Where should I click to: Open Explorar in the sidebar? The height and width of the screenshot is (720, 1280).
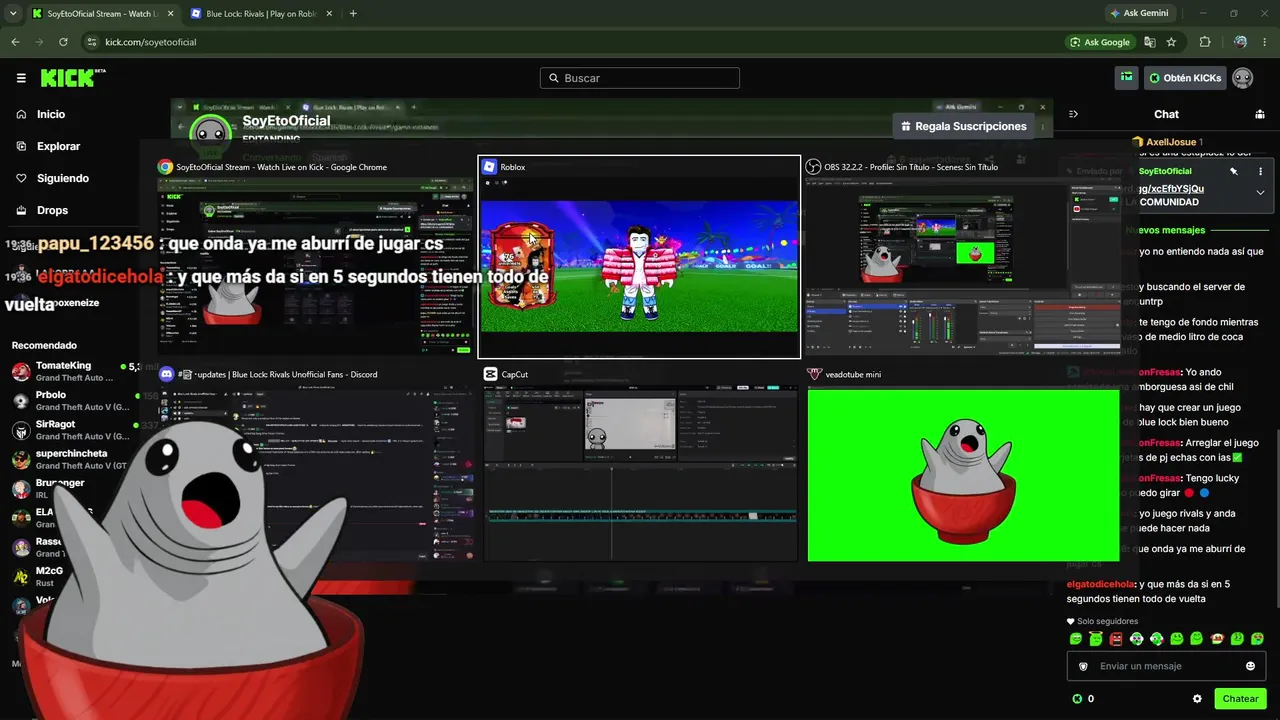pos(48,146)
